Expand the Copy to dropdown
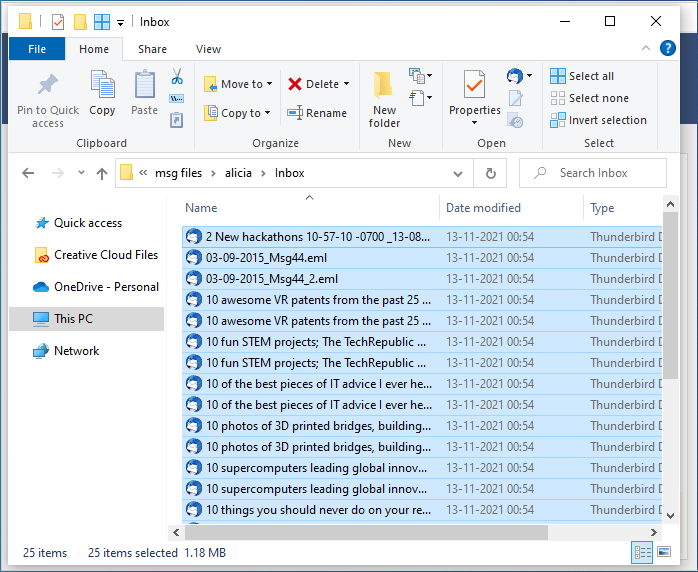This screenshot has width=698, height=572. pos(269,114)
